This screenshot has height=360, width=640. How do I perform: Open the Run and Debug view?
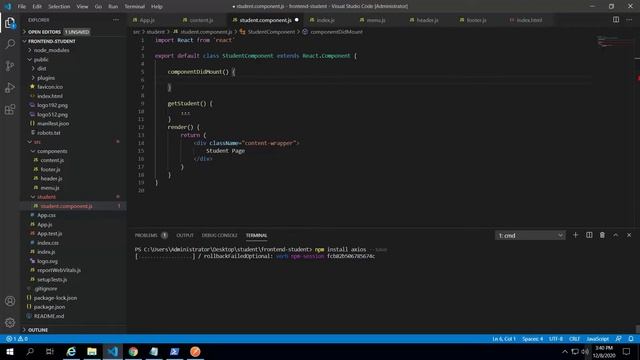click(x=10, y=87)
